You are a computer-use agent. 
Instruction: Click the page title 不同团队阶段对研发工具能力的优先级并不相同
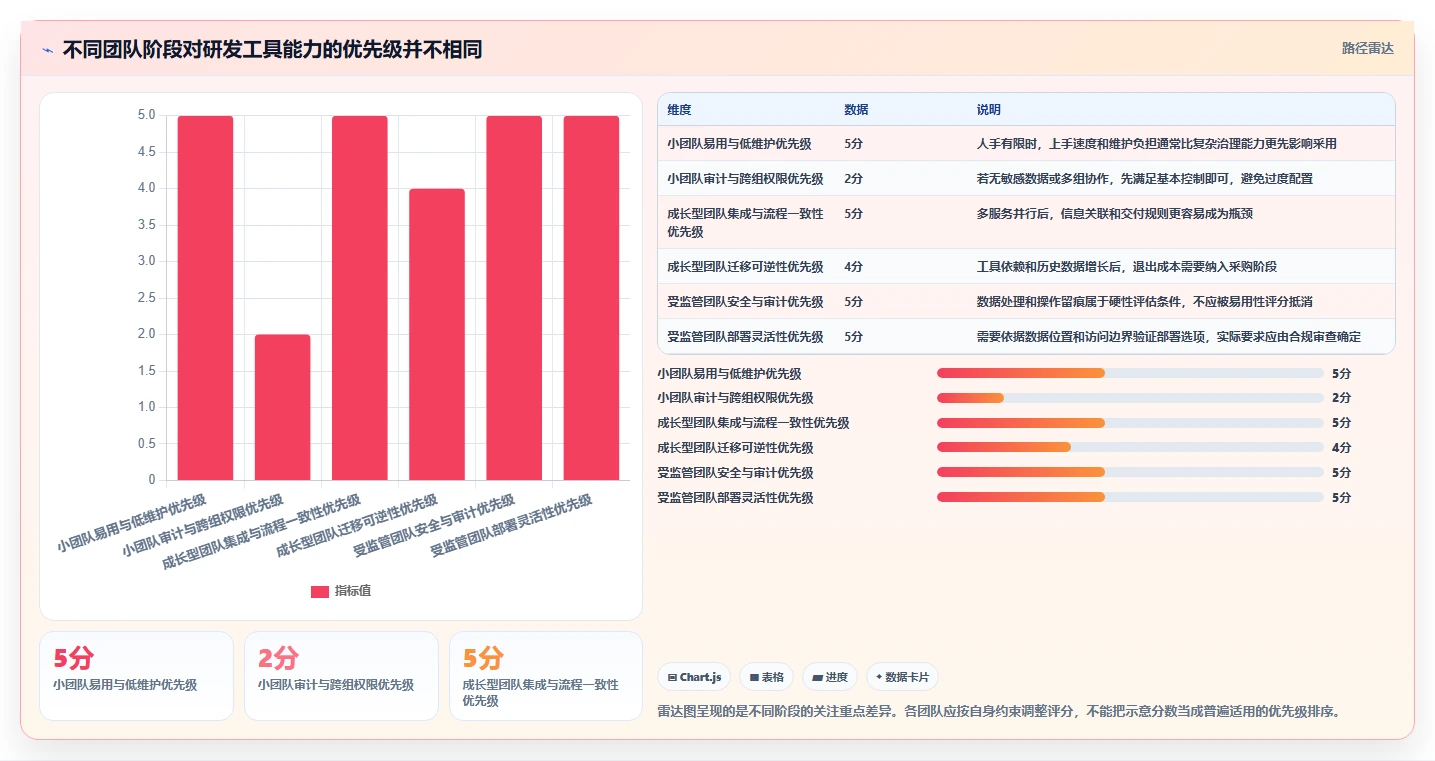(273, 49)
